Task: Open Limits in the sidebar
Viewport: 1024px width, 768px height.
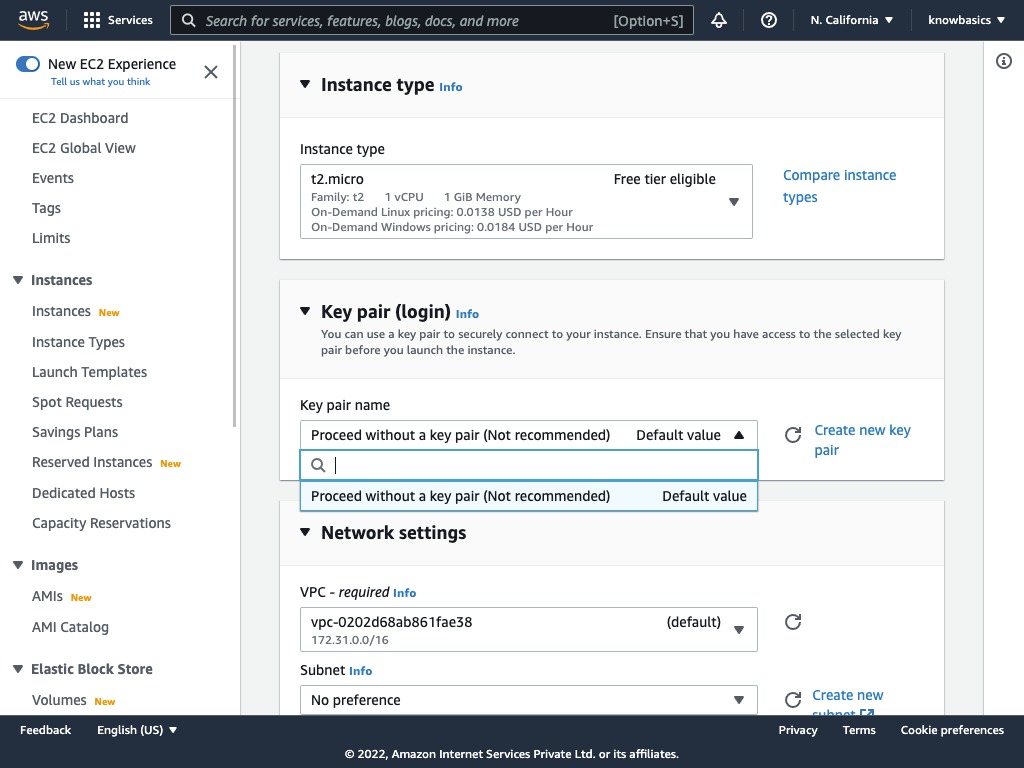Action: 51,238
